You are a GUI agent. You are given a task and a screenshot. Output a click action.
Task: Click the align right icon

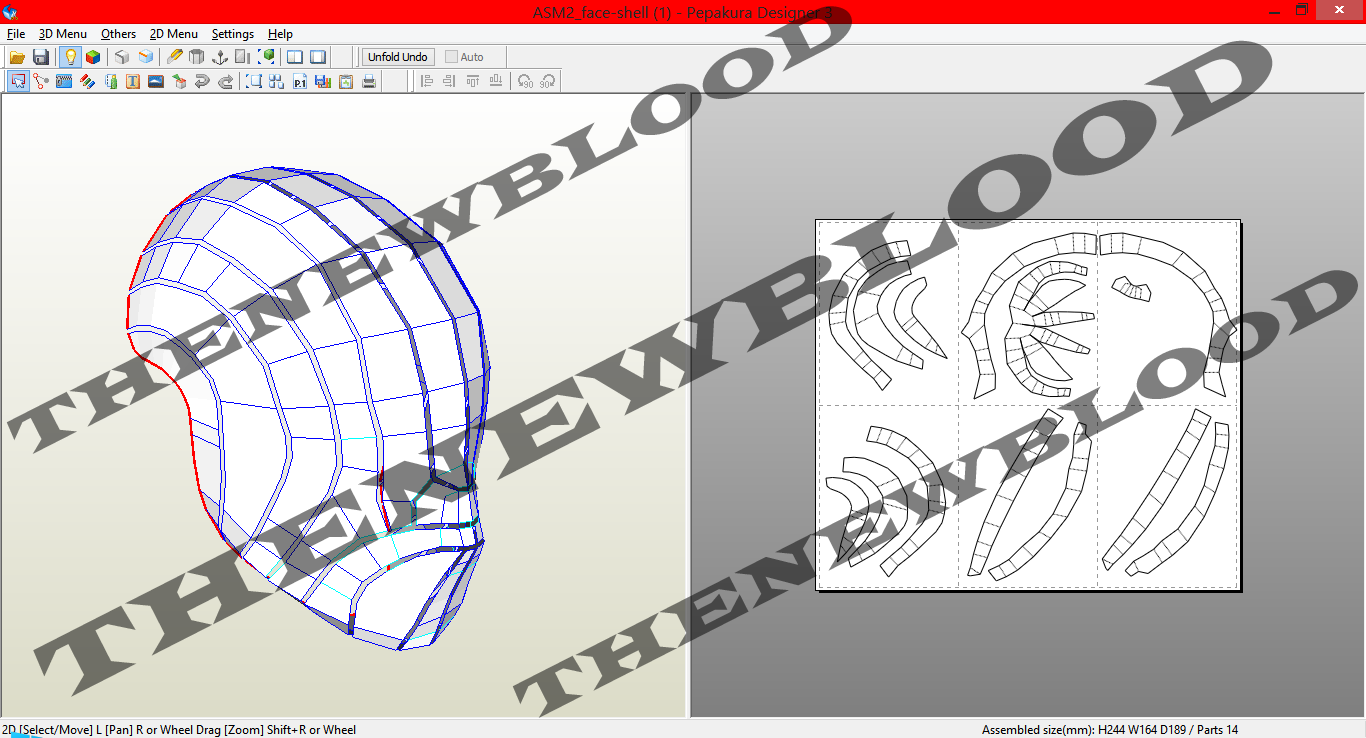point(449,81)
